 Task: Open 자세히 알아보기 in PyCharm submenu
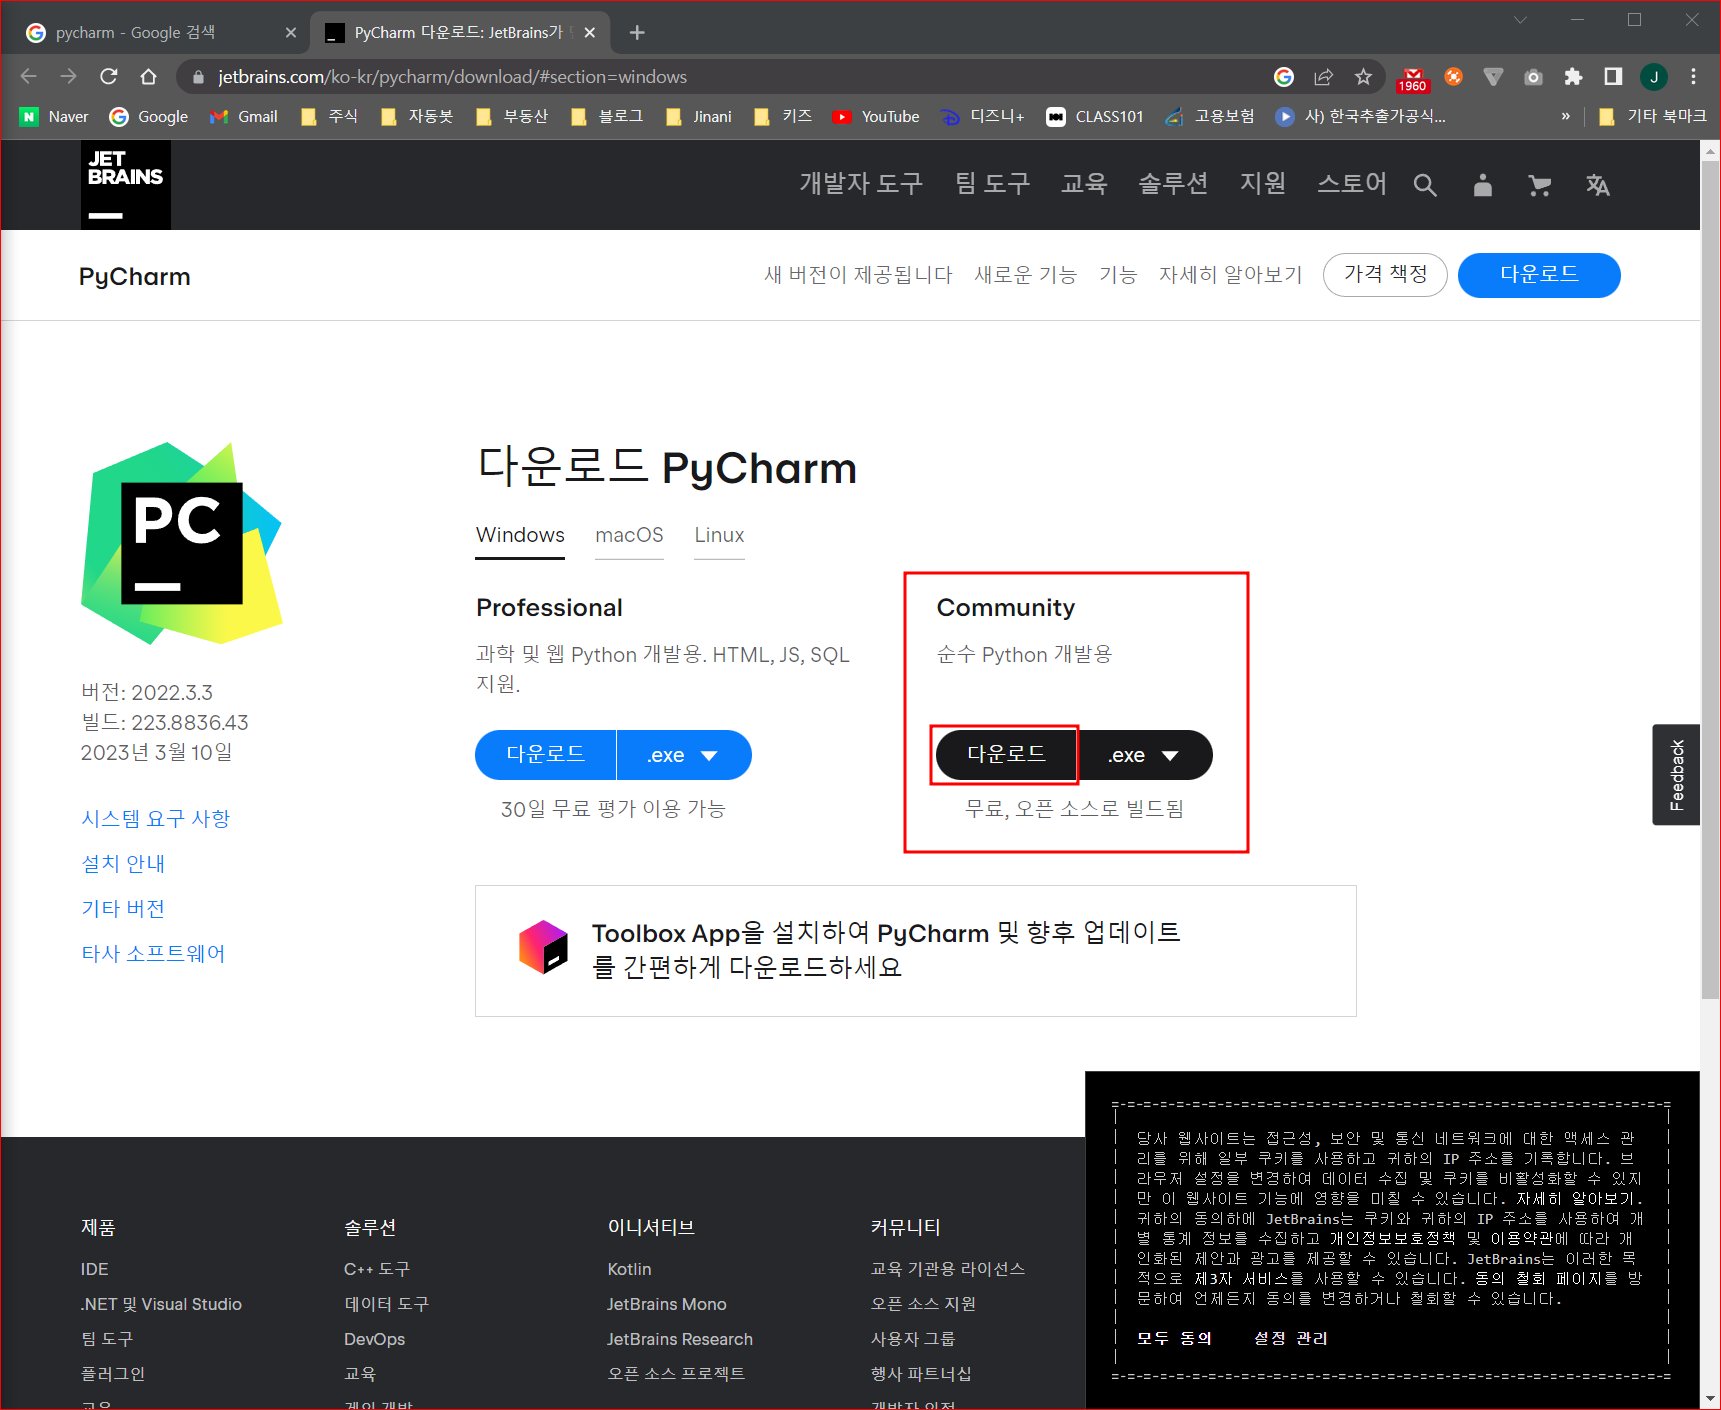[1230, 275]
